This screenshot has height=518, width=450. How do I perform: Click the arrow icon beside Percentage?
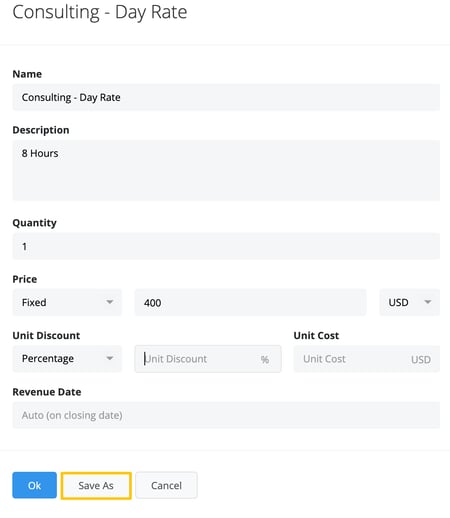coord(109,358)
